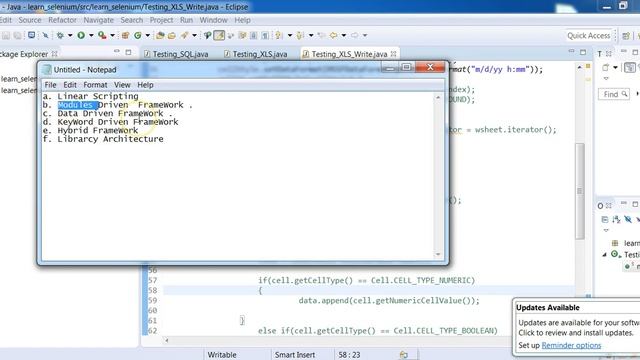
Task: Toggle Block Selection Mode toolbar button
Action: (253, 36)
